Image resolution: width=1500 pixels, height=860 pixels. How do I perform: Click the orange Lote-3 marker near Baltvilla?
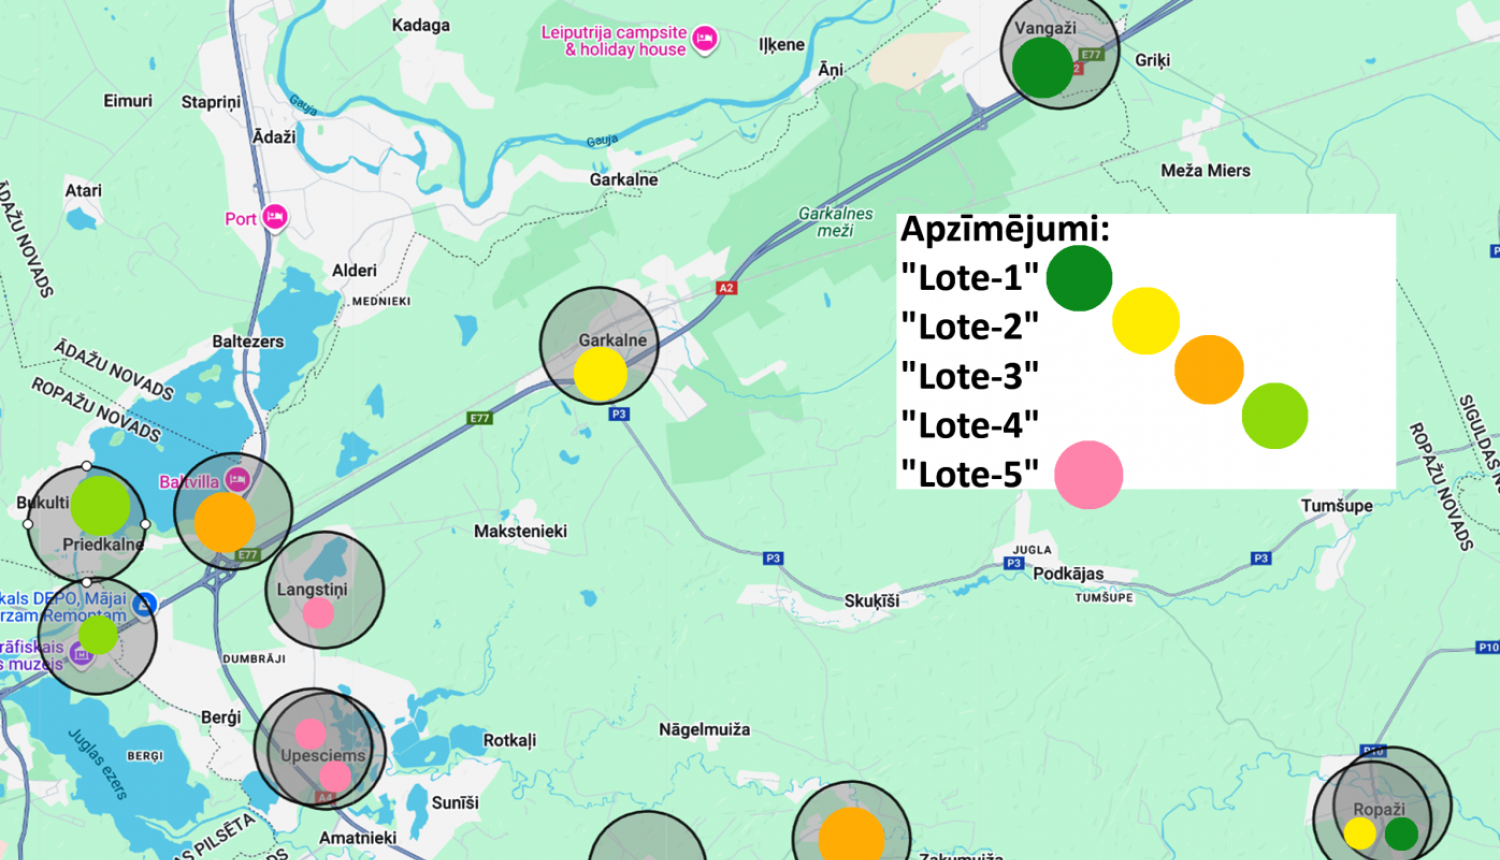pyautogui.click(x=226, y=522)
